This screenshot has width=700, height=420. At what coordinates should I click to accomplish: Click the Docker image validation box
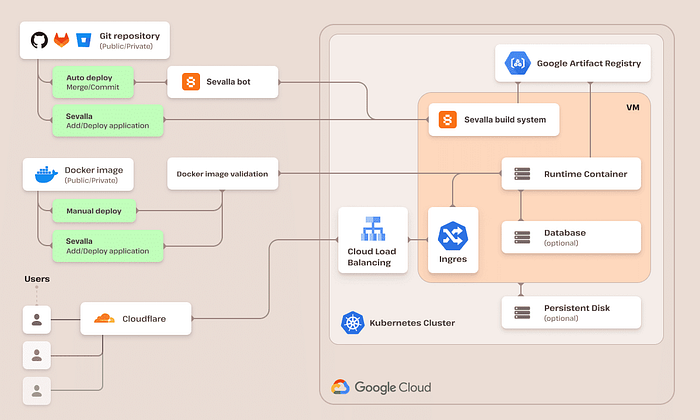click(x=222, y=174)
